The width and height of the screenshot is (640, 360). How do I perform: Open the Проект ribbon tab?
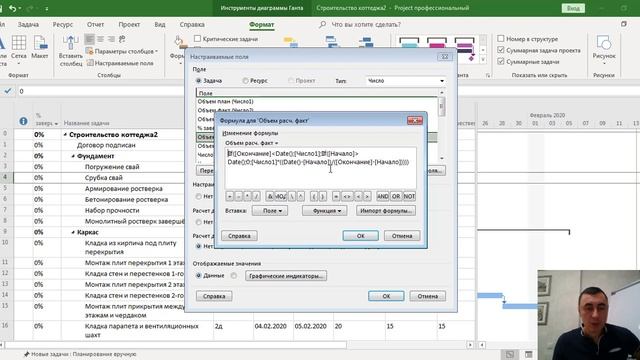click(x=129, y=24)
